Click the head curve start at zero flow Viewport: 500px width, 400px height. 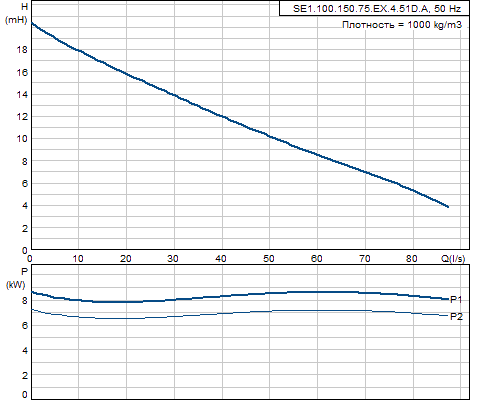click(32, 23)
